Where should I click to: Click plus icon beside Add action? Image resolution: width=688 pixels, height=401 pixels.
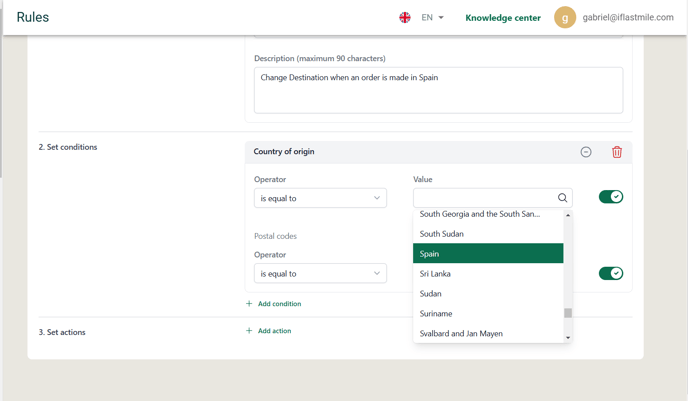(x=249, y=331)
